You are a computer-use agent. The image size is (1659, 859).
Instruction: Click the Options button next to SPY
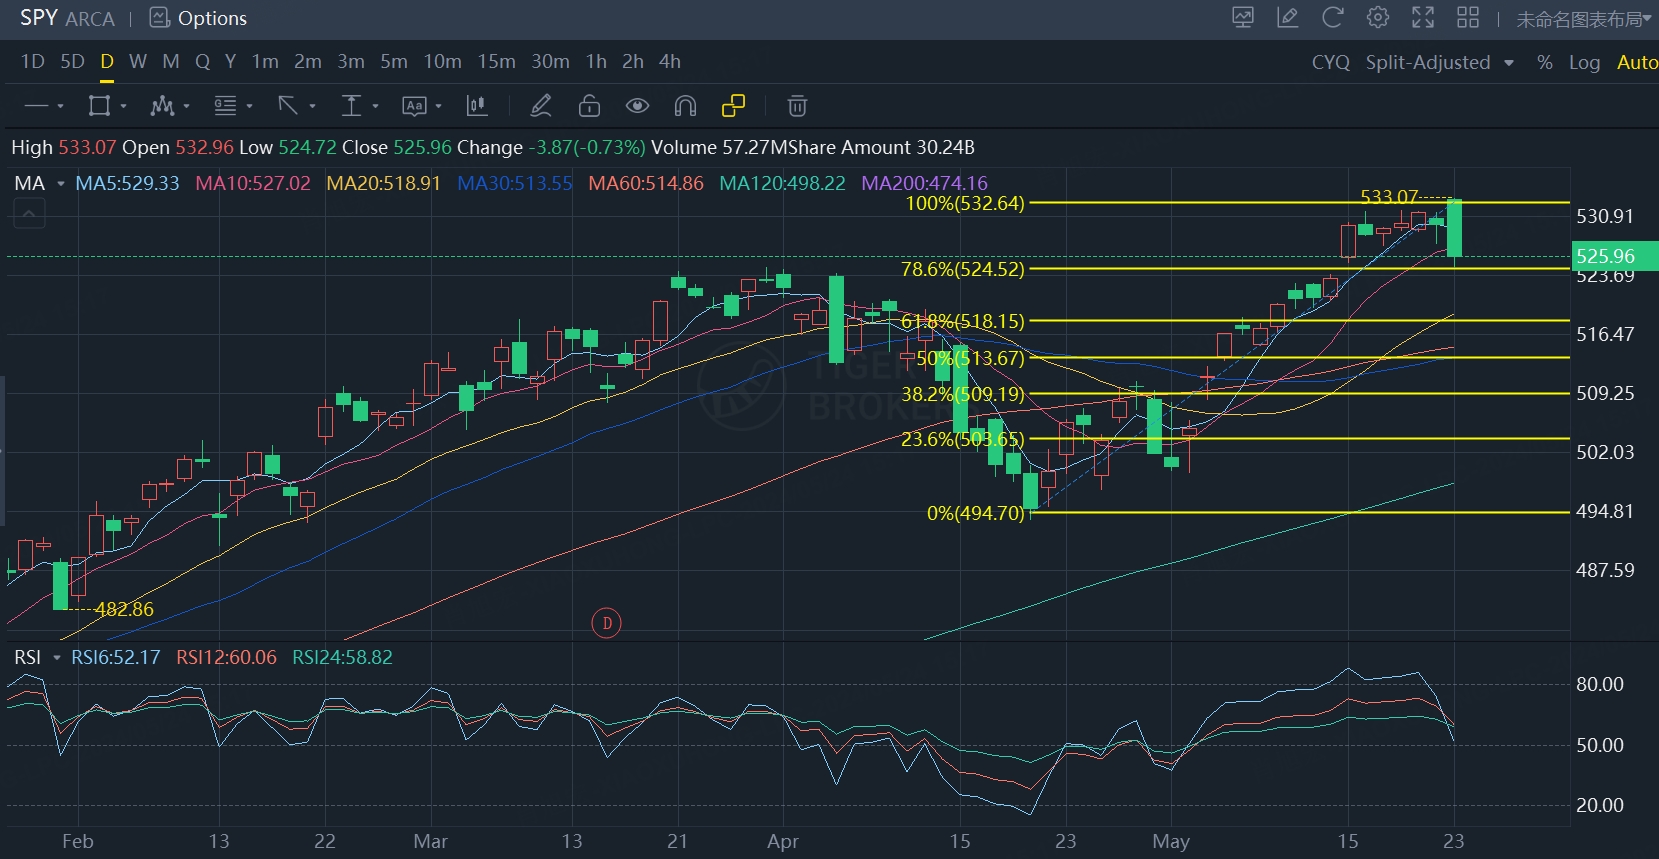198,18
